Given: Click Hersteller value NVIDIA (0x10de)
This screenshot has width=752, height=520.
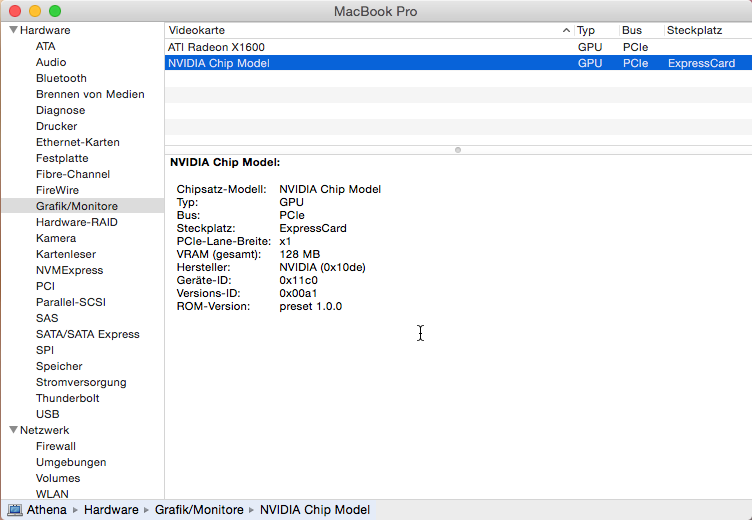Looking at the screenshot, I should 322,267.
